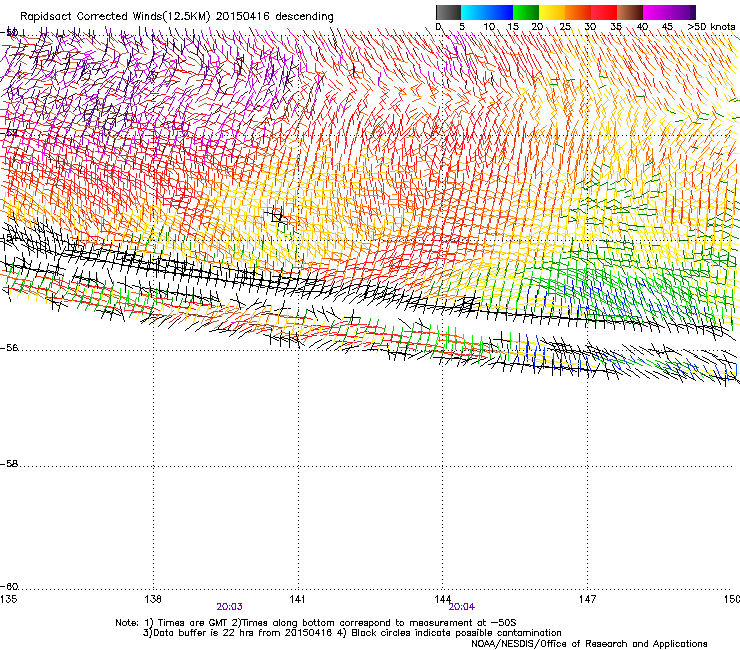The width and height of the screenshot is (740, 650).
Task: Click the orange 25-30 knots legend swatch
Action: tap(578, 12)
